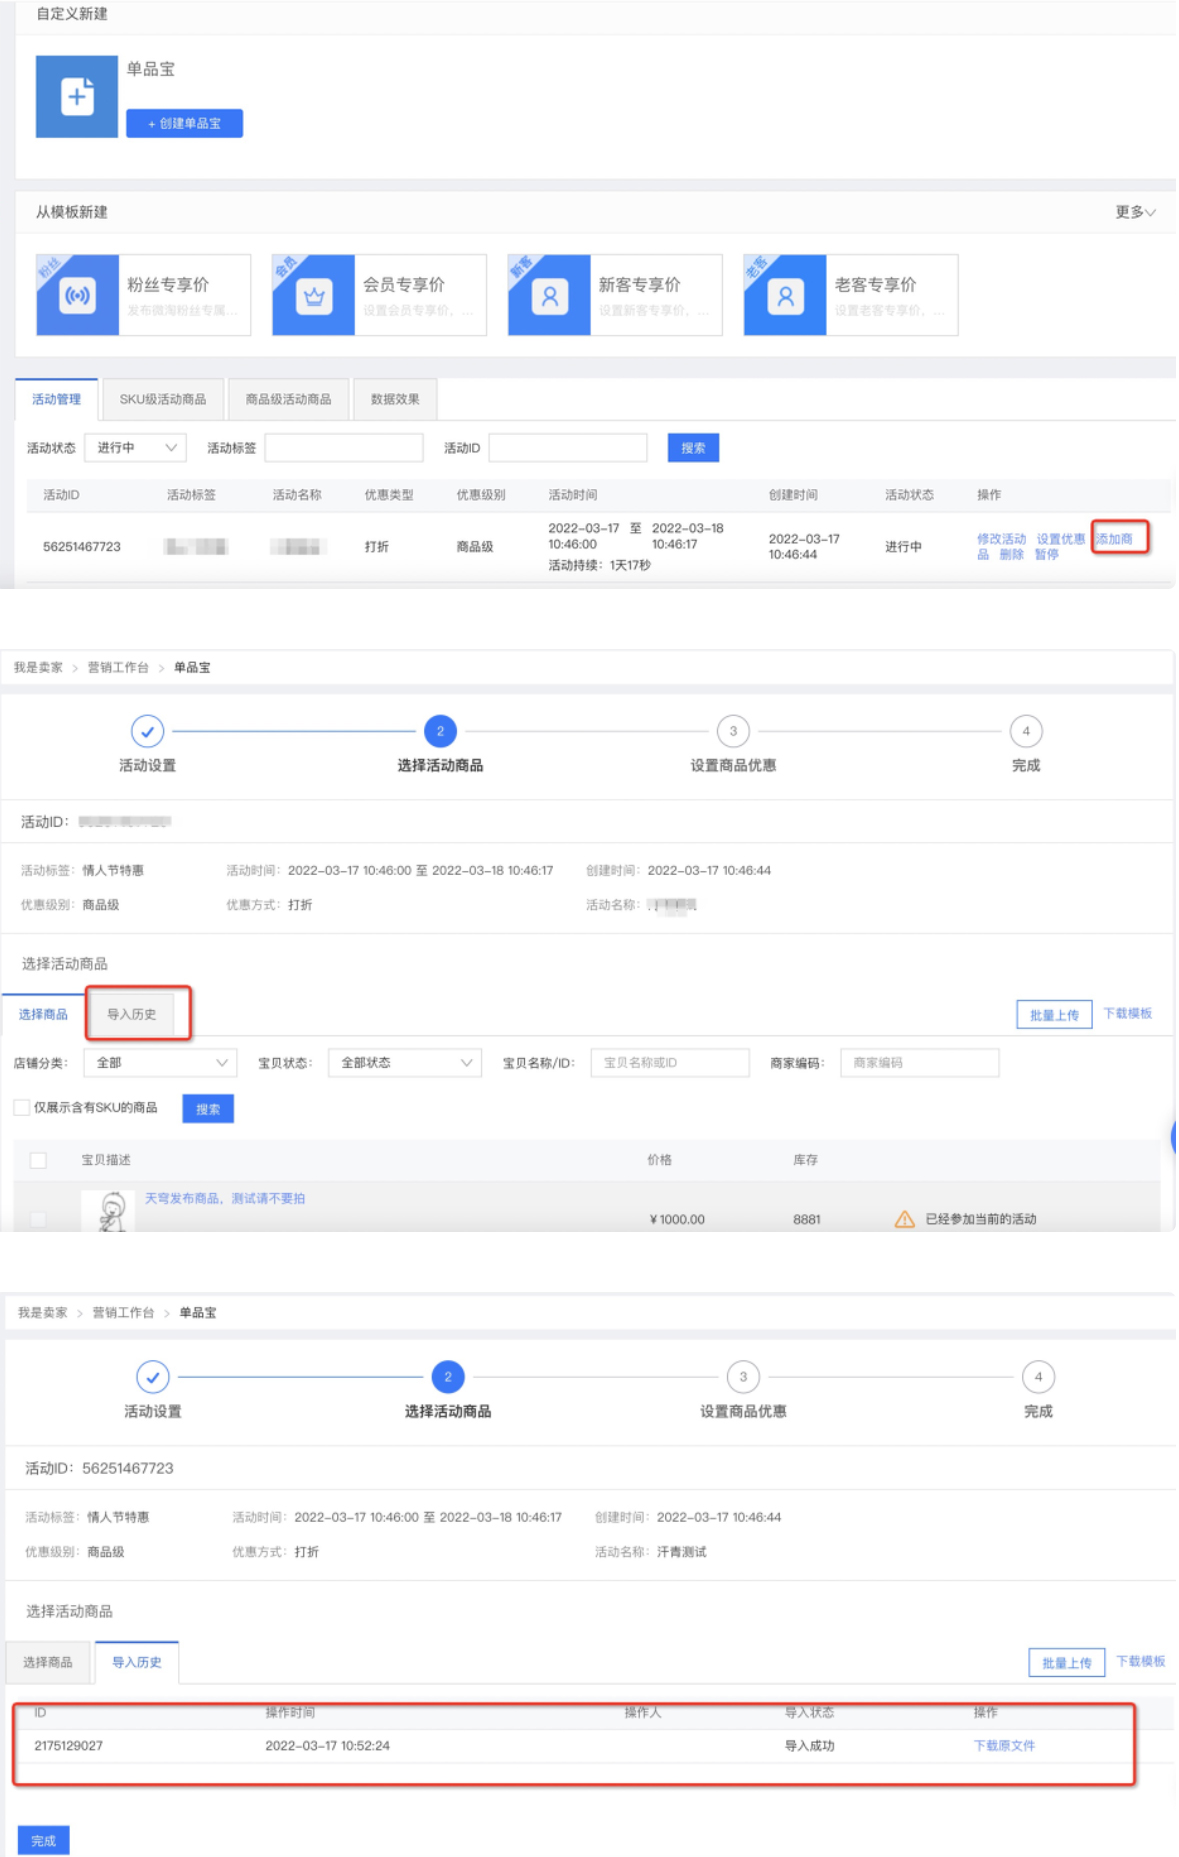Choose the 新客专享价 person template icon

(x=549, y=296)
